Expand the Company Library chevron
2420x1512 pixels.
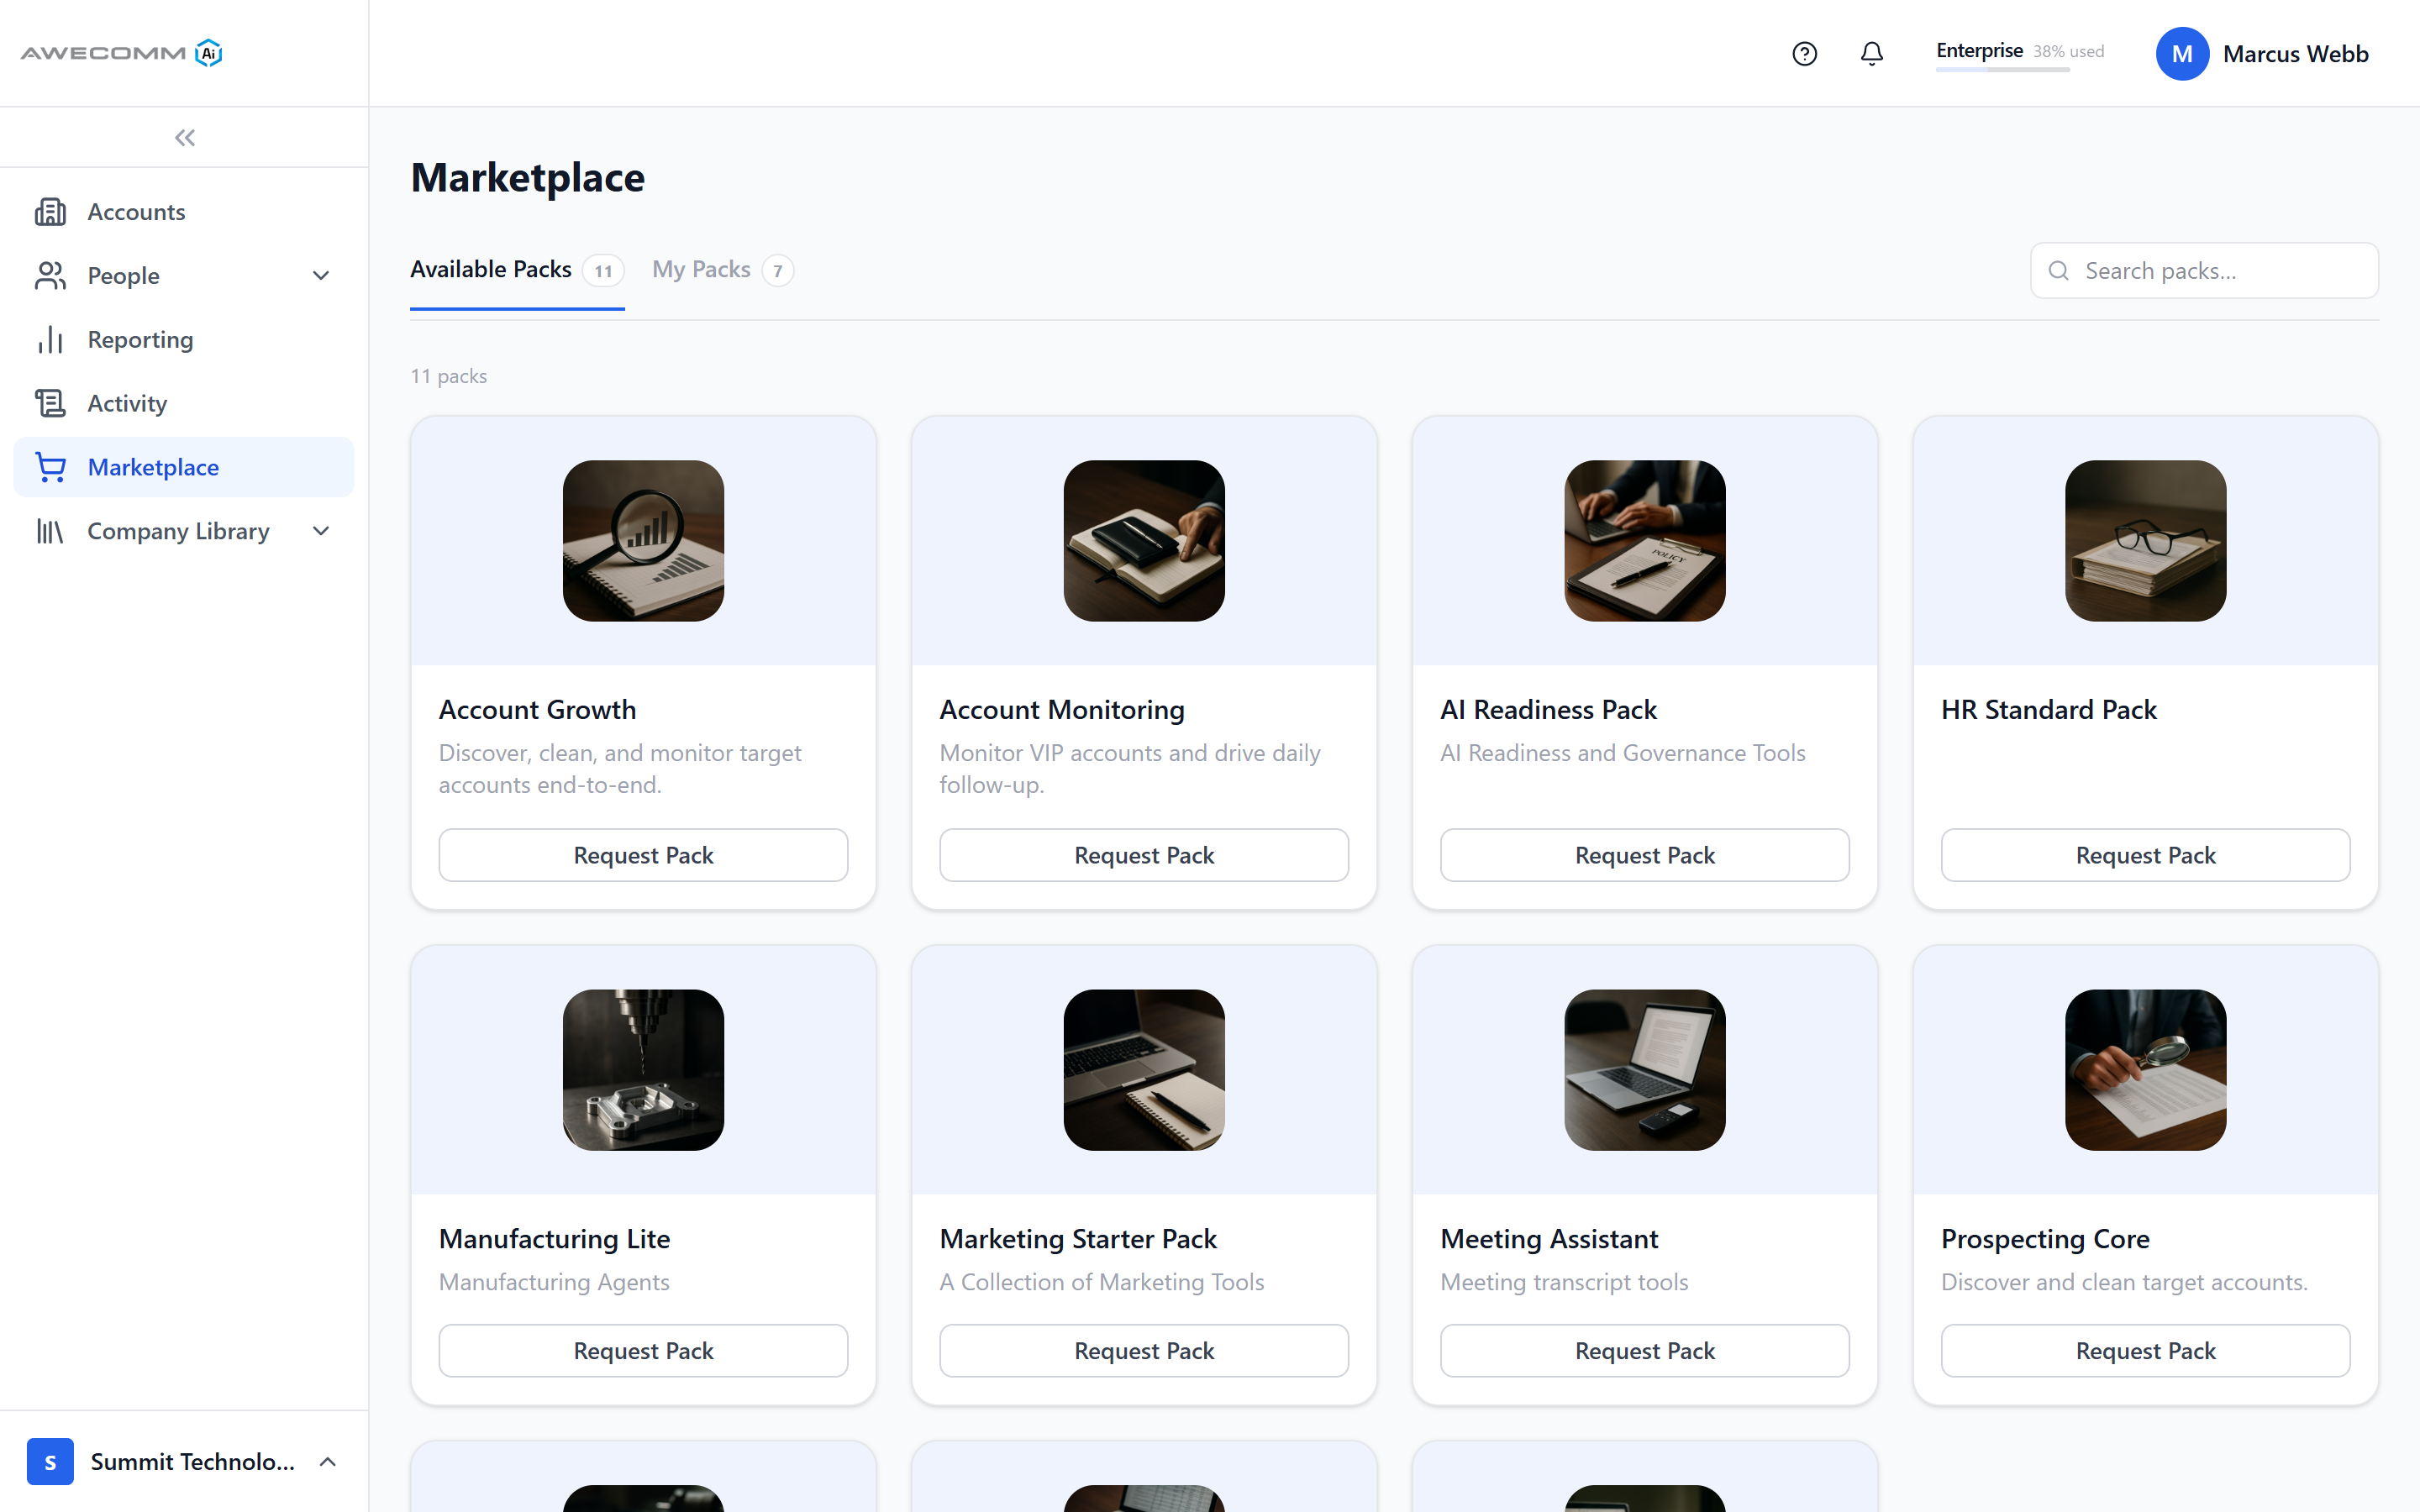321,531
